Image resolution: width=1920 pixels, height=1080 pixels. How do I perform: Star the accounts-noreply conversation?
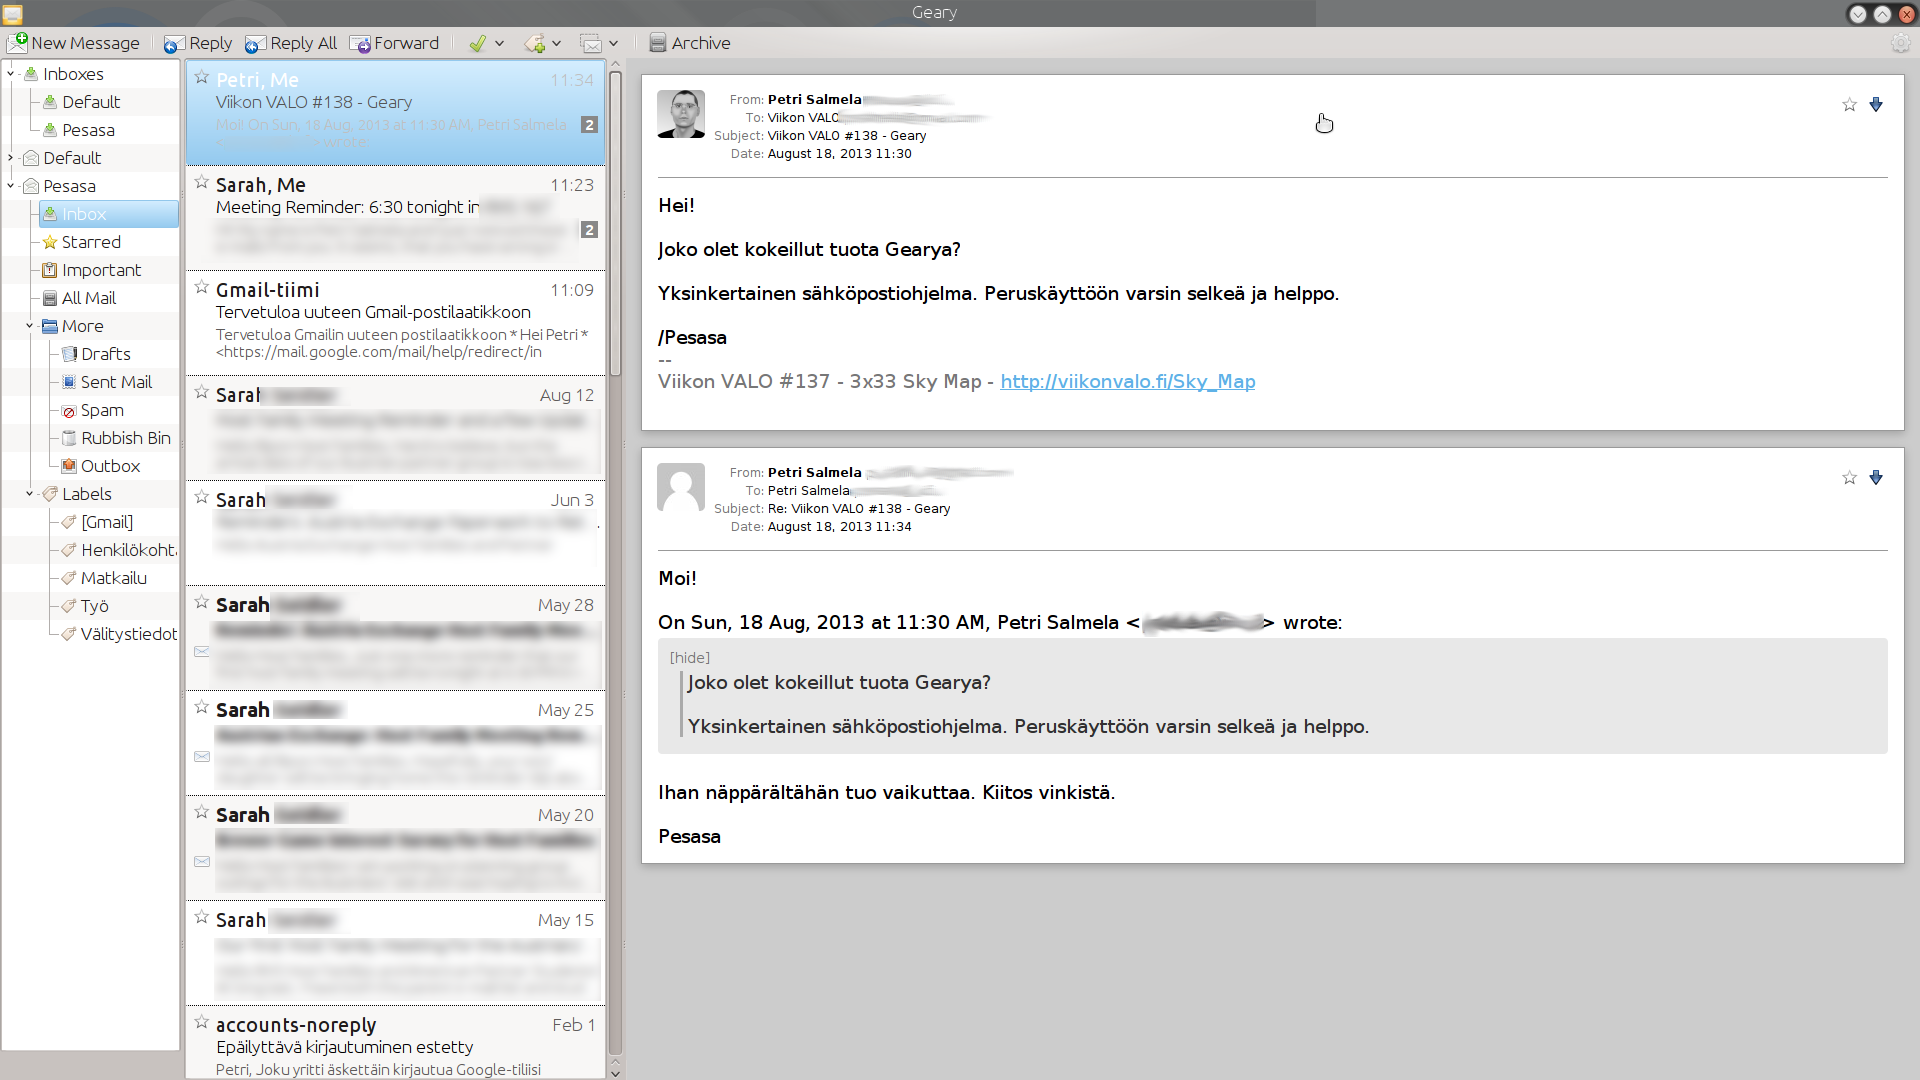tap(201, 1022)
